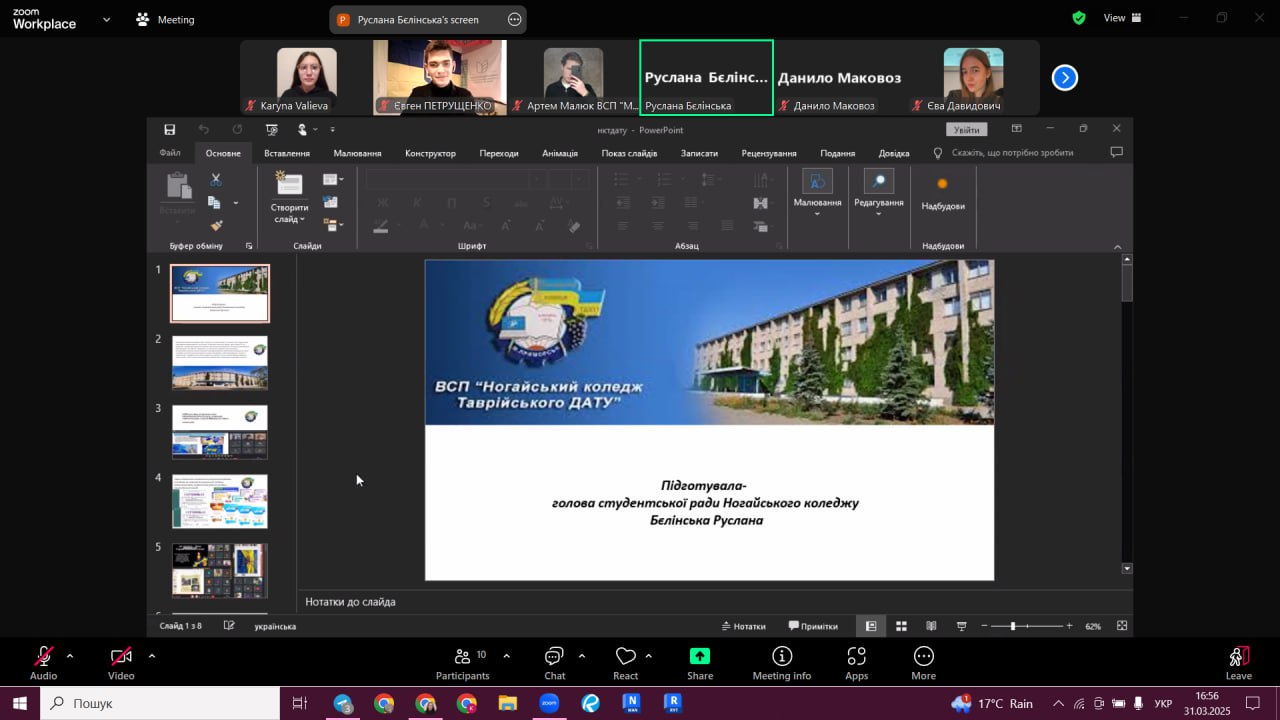Toggle PowerPoint Notes pane in status bar
This screenshot has height=720, width=1280.
pos(744,626)
